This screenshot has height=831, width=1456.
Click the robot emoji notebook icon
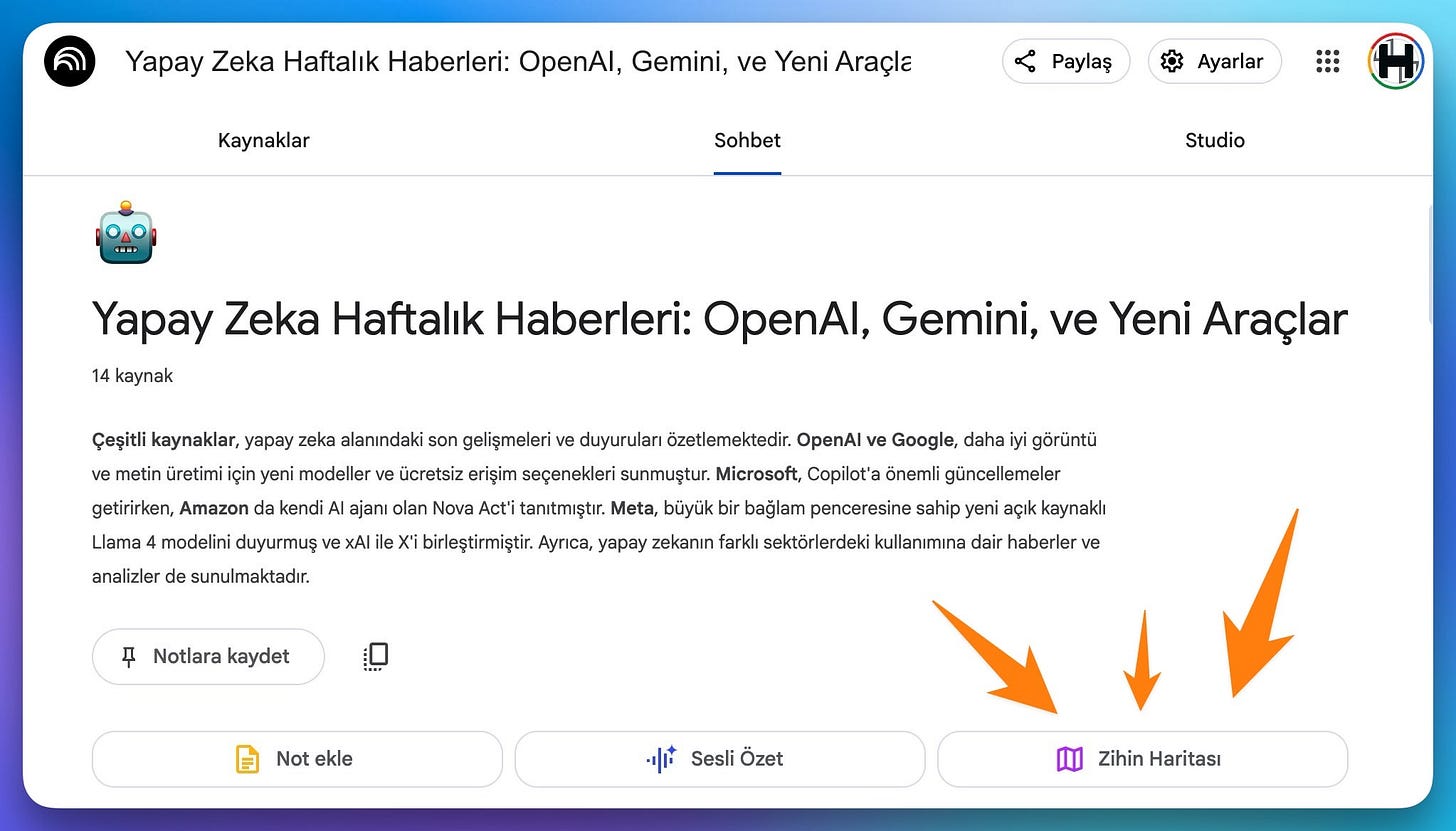[126, 232]
